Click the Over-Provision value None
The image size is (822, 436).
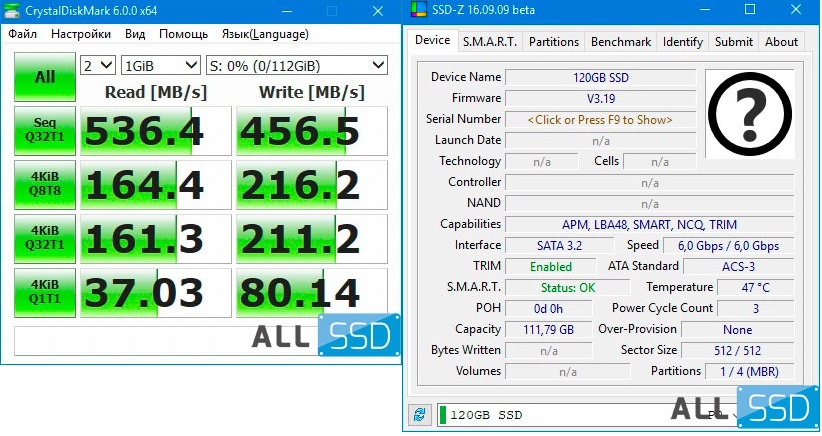(737, 330)
